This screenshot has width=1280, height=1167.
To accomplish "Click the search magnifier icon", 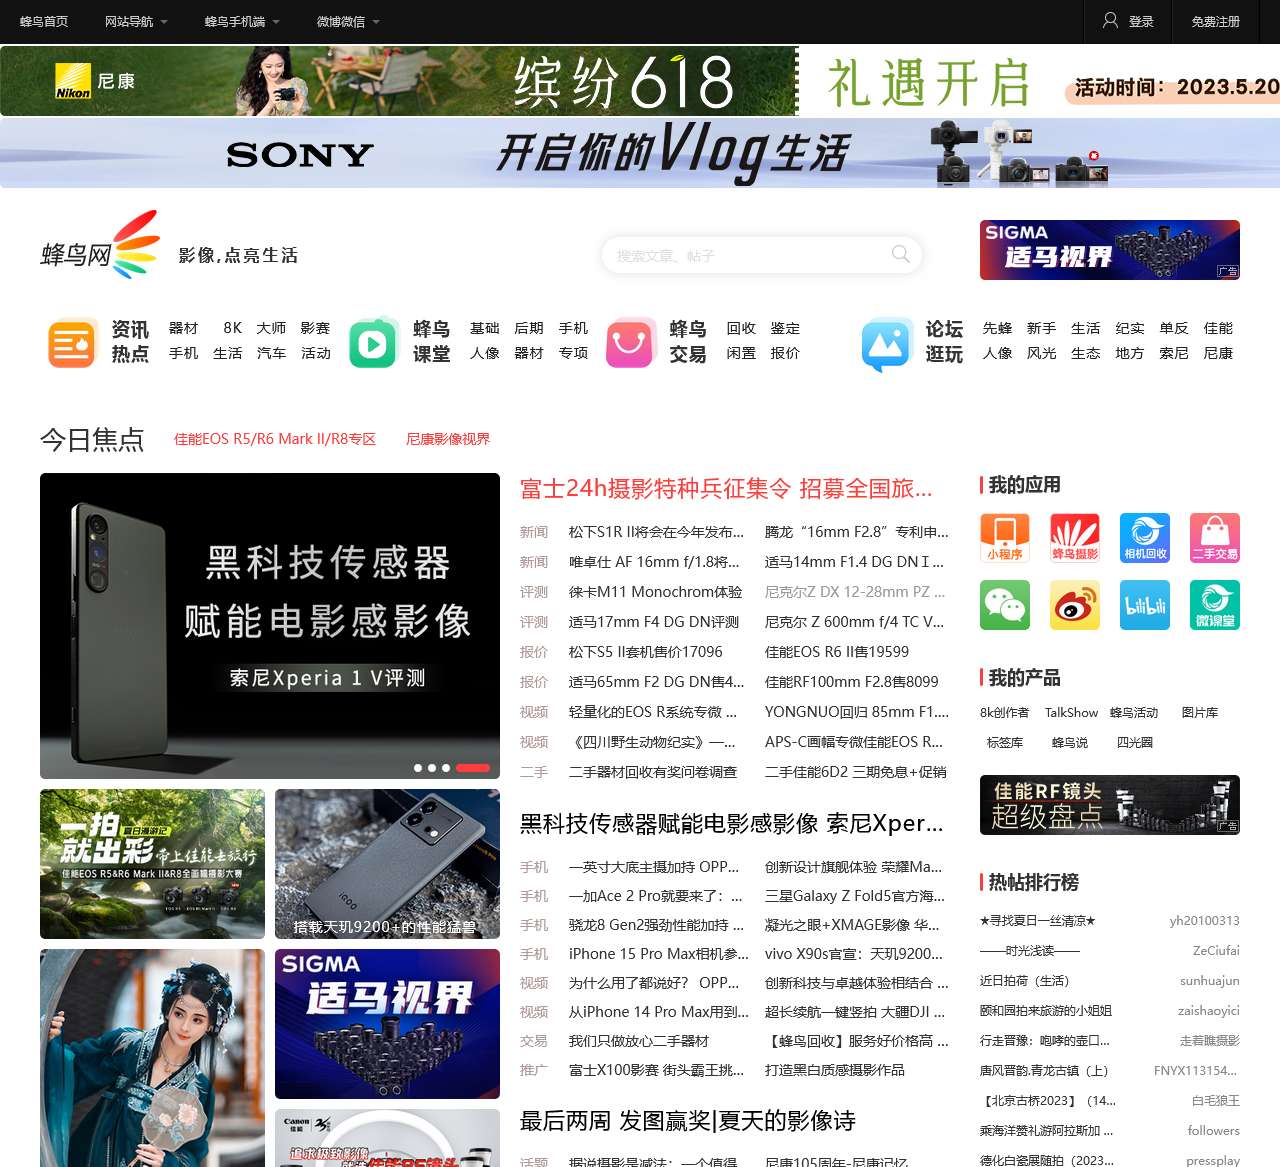I will click(901, 254).
